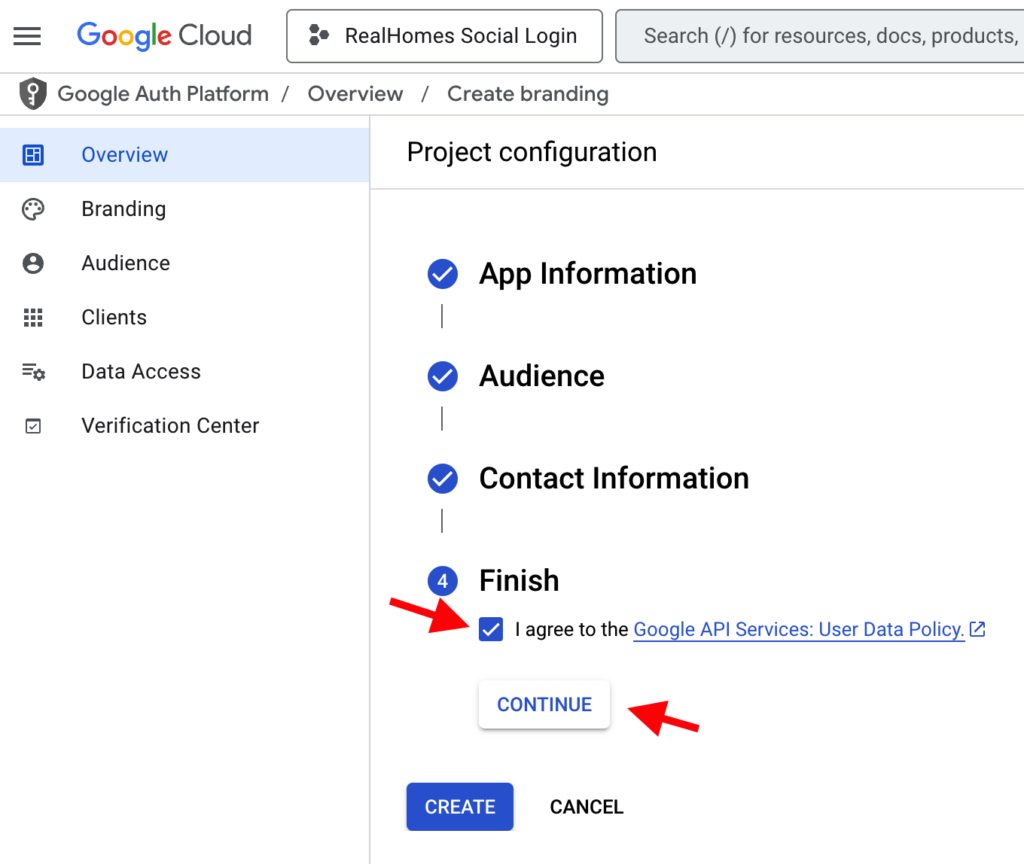Image resolution: width=1024 pixels, height=864 pixels.
Task: Expand the Contact Information step
Action: (x=614, y=479)
